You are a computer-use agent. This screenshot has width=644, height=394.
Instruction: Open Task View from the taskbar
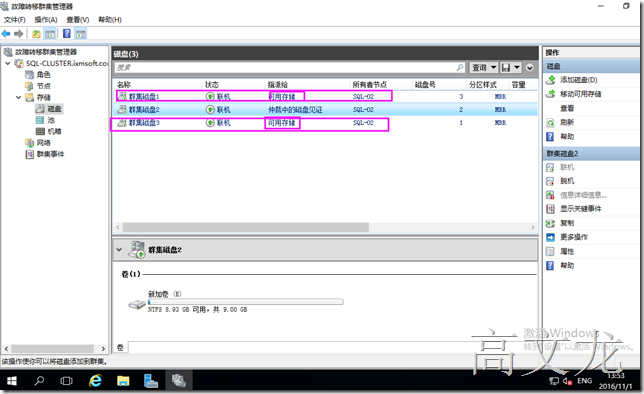(66, 381)
